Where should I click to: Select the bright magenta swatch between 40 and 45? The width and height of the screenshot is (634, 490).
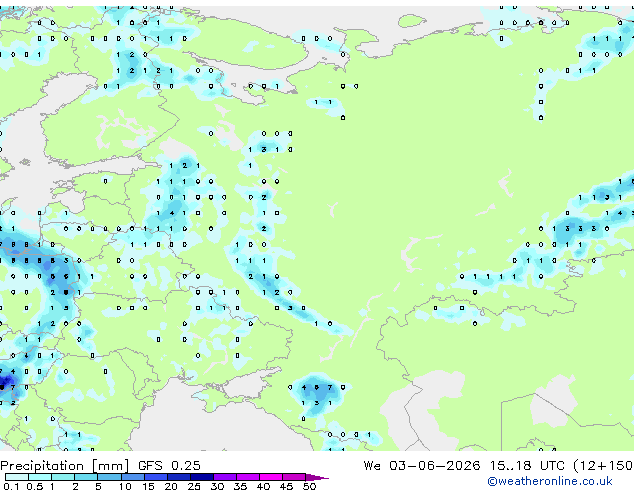click(271, 477)
